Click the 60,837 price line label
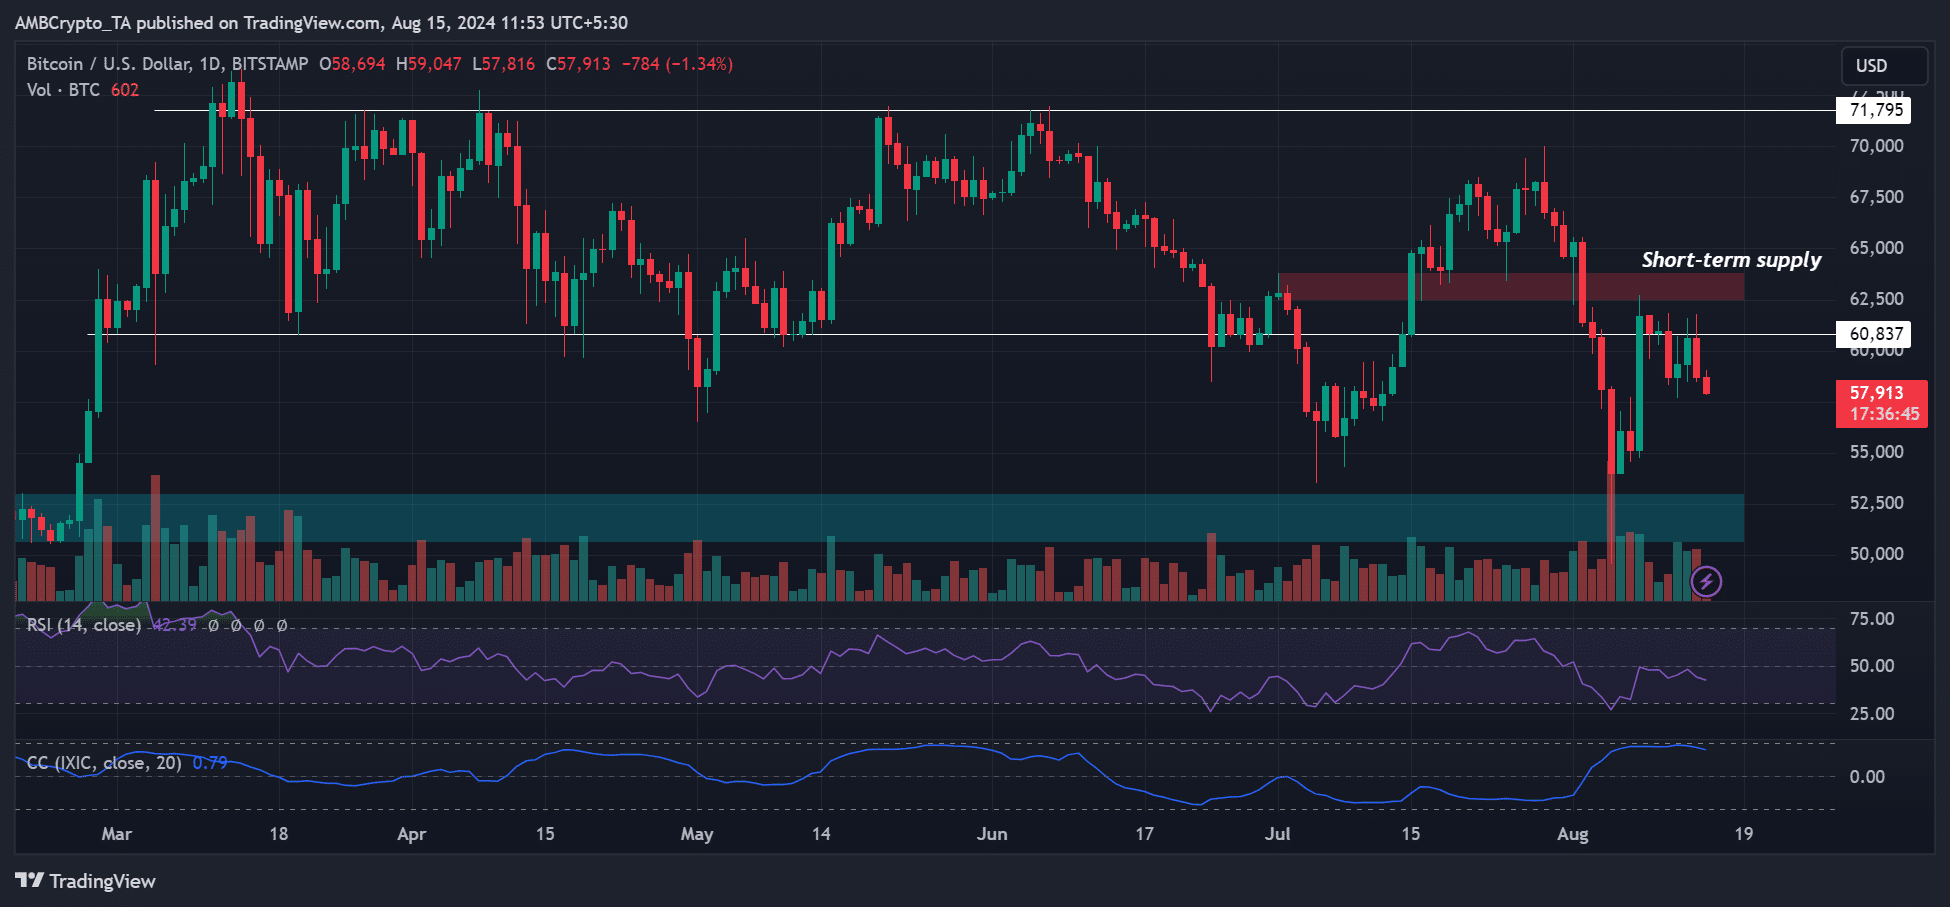 [x=1874, y=334]
